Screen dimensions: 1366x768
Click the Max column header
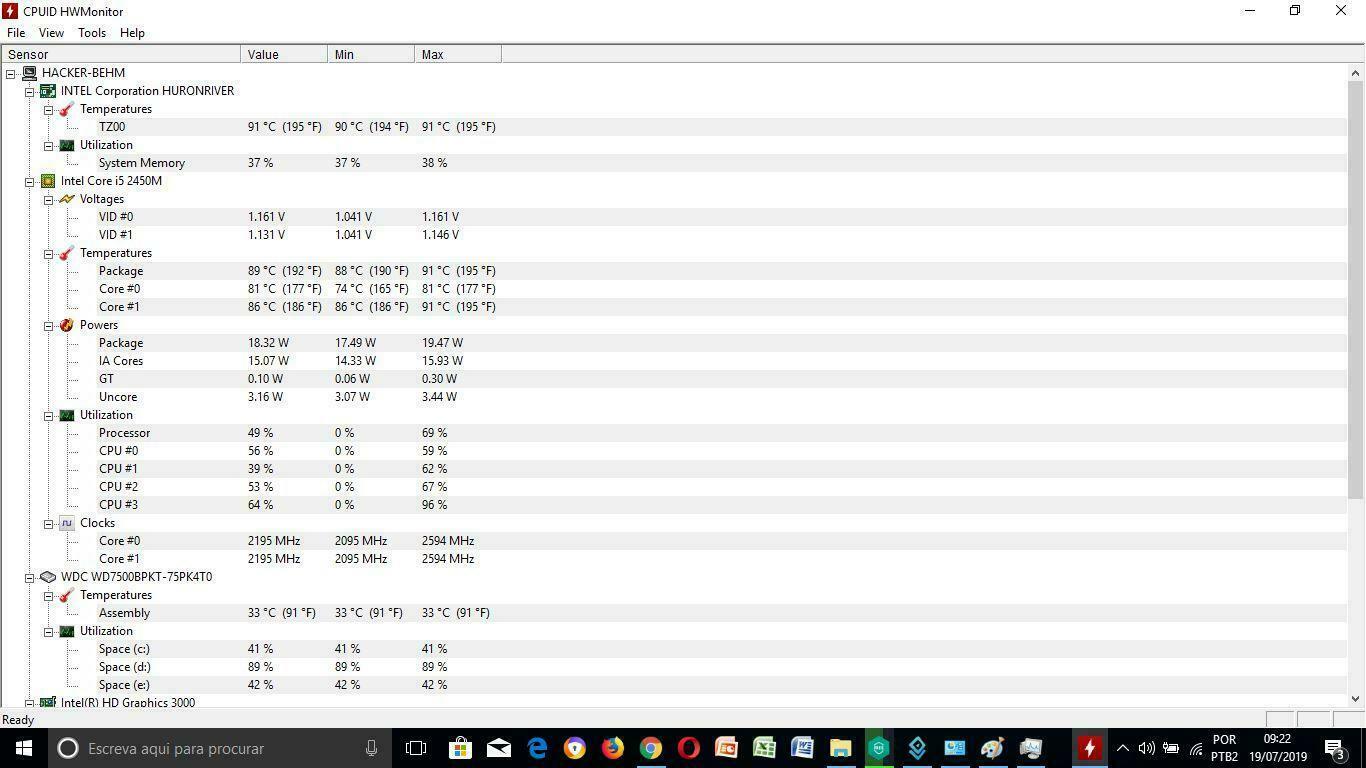click(x=458, y=54)
